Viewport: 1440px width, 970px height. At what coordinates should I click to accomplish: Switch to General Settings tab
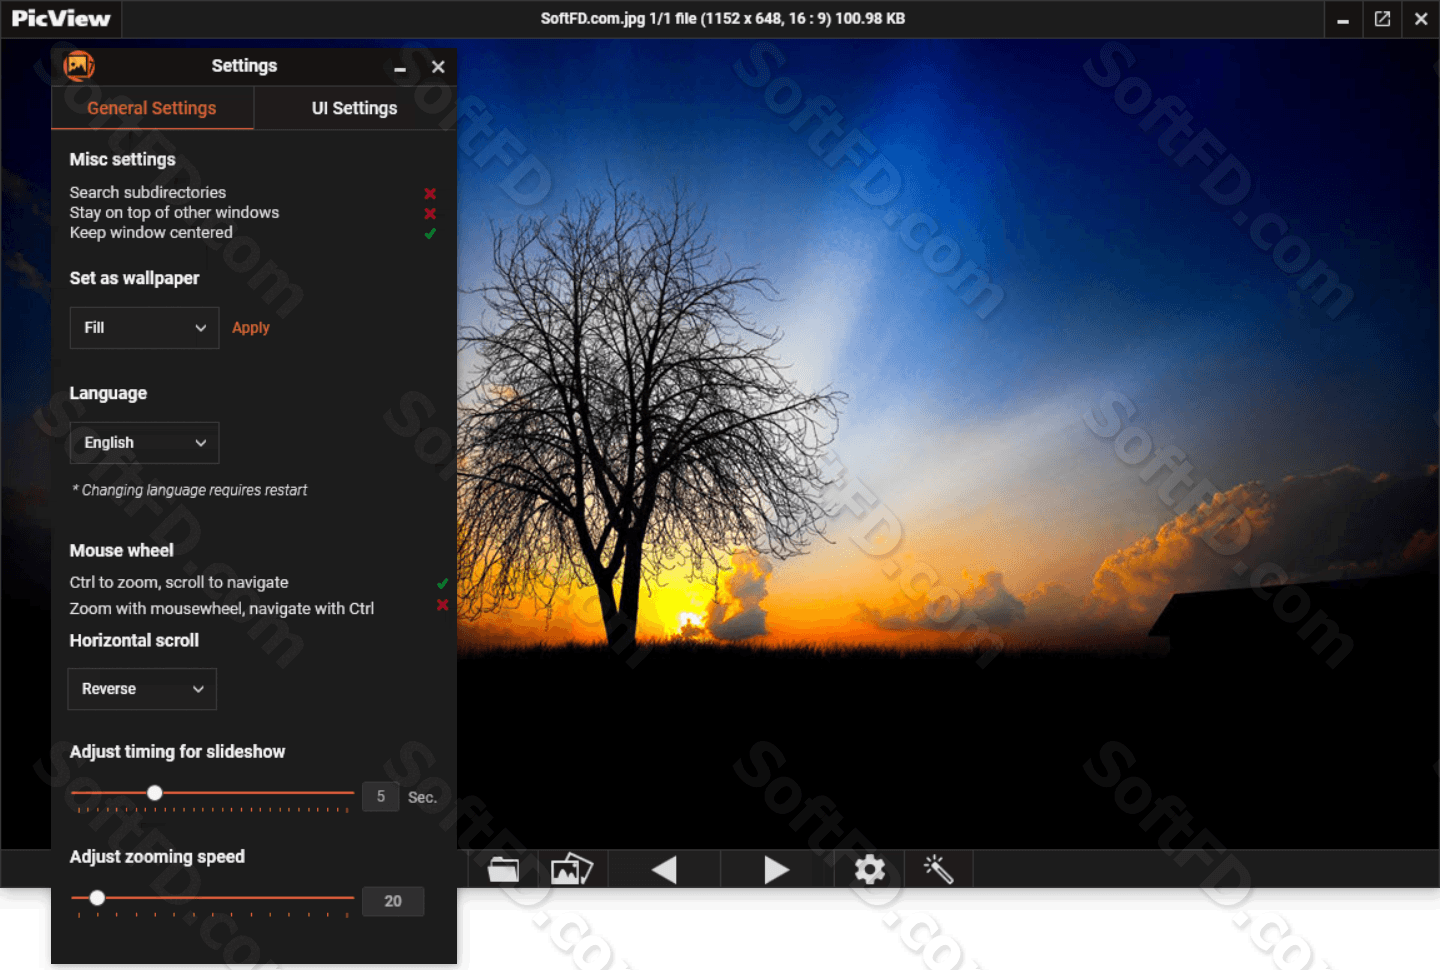point(152,108)
